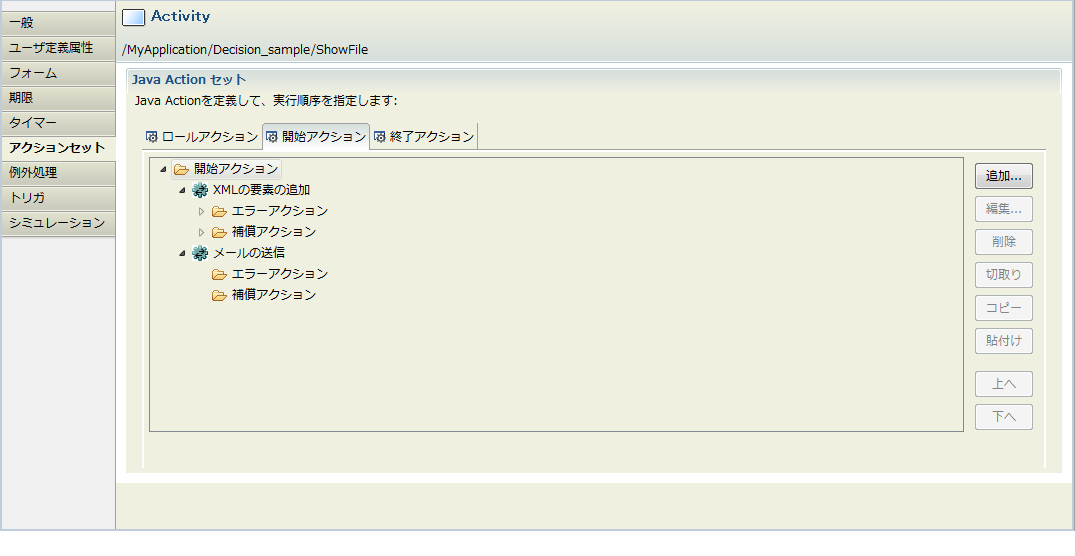Open the 例外処理 page
This screenshot has height=556, width=1075.
[x=58, y=173]
